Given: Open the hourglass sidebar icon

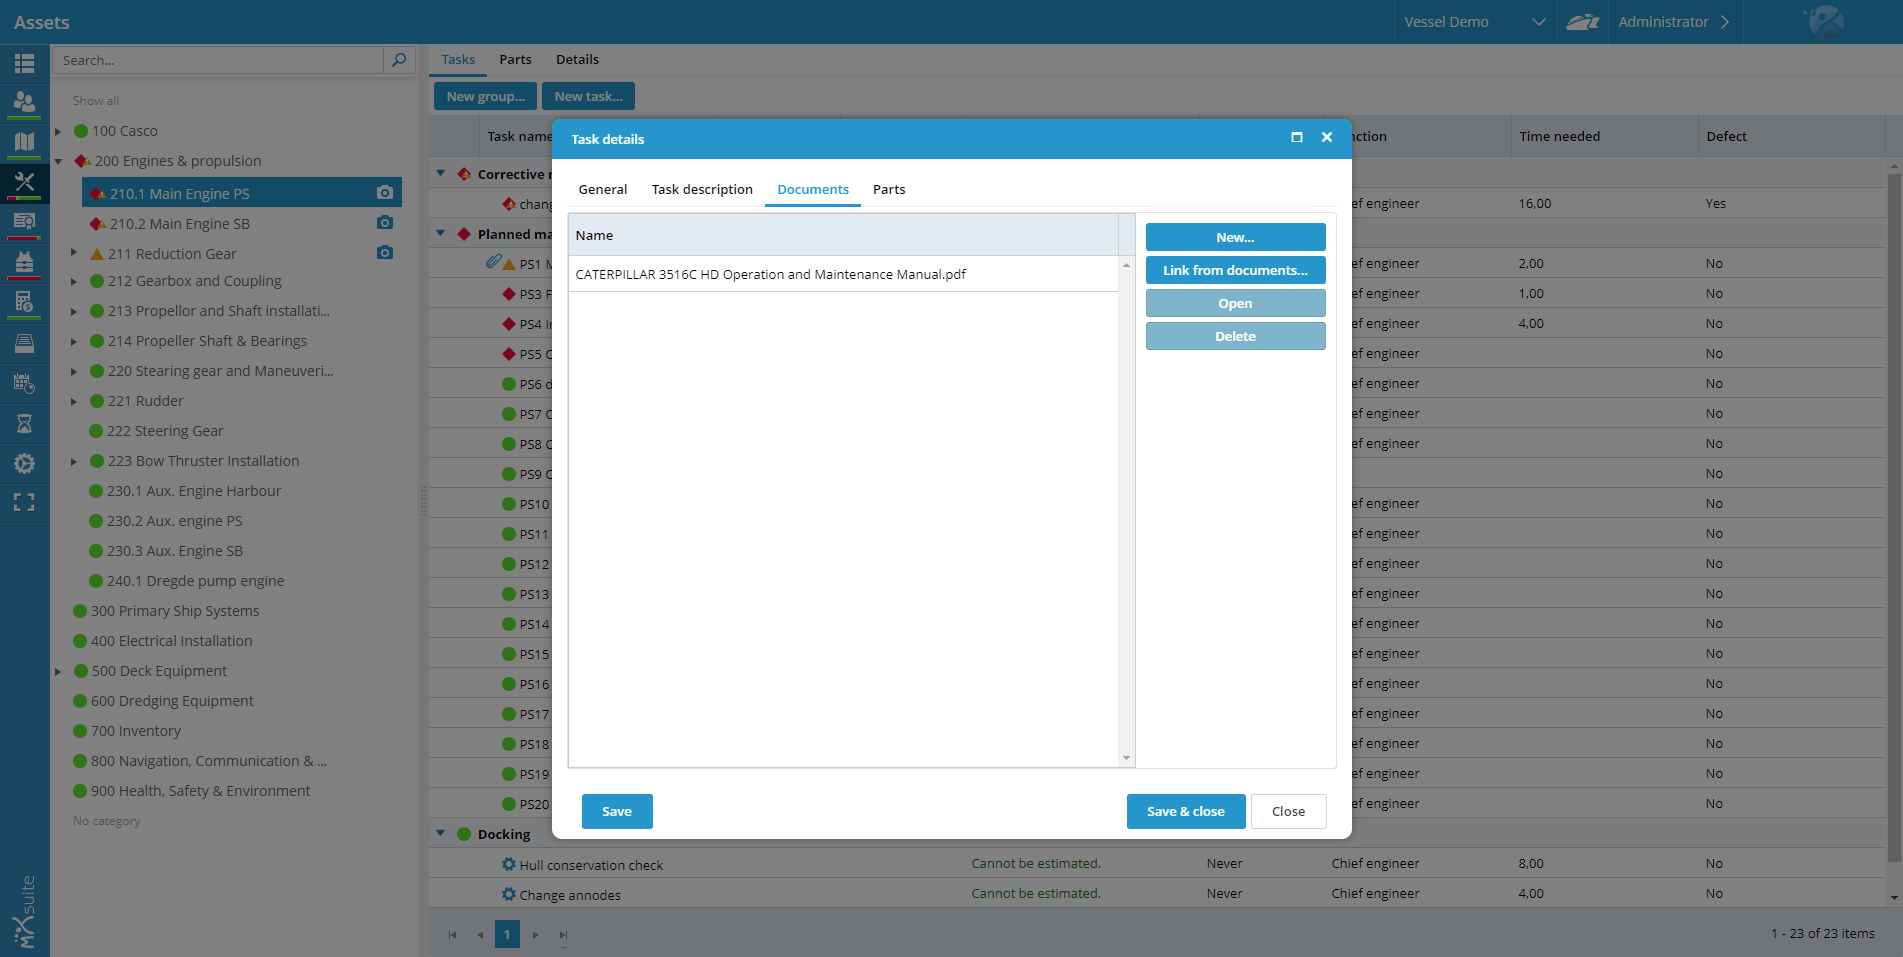Looking at the screenshot, I should click(24, 424).
